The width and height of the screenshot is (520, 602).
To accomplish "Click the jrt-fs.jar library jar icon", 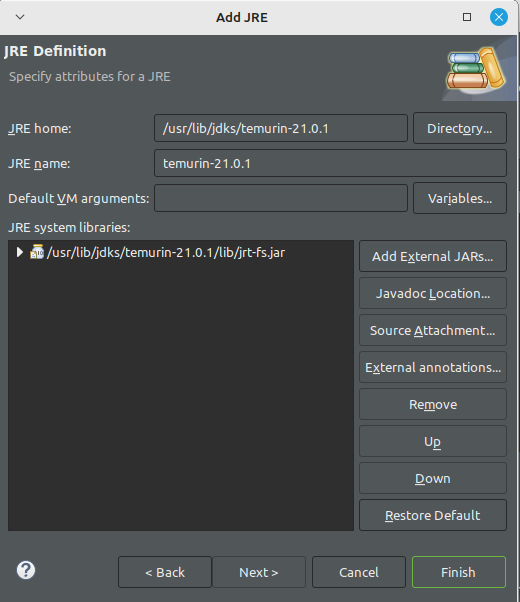I will coord(37,252).
